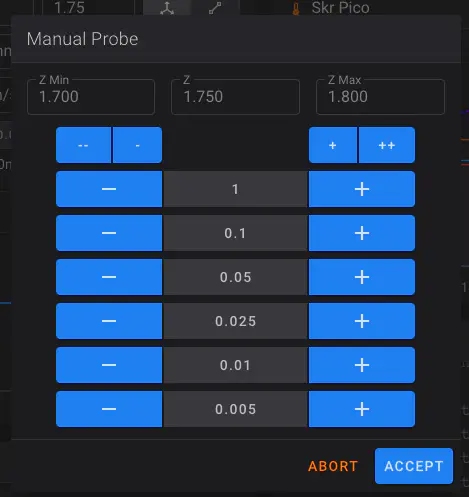Decrease Z by 0.05
This screenshot has height=497, width=469.
[x=109, y=277]
